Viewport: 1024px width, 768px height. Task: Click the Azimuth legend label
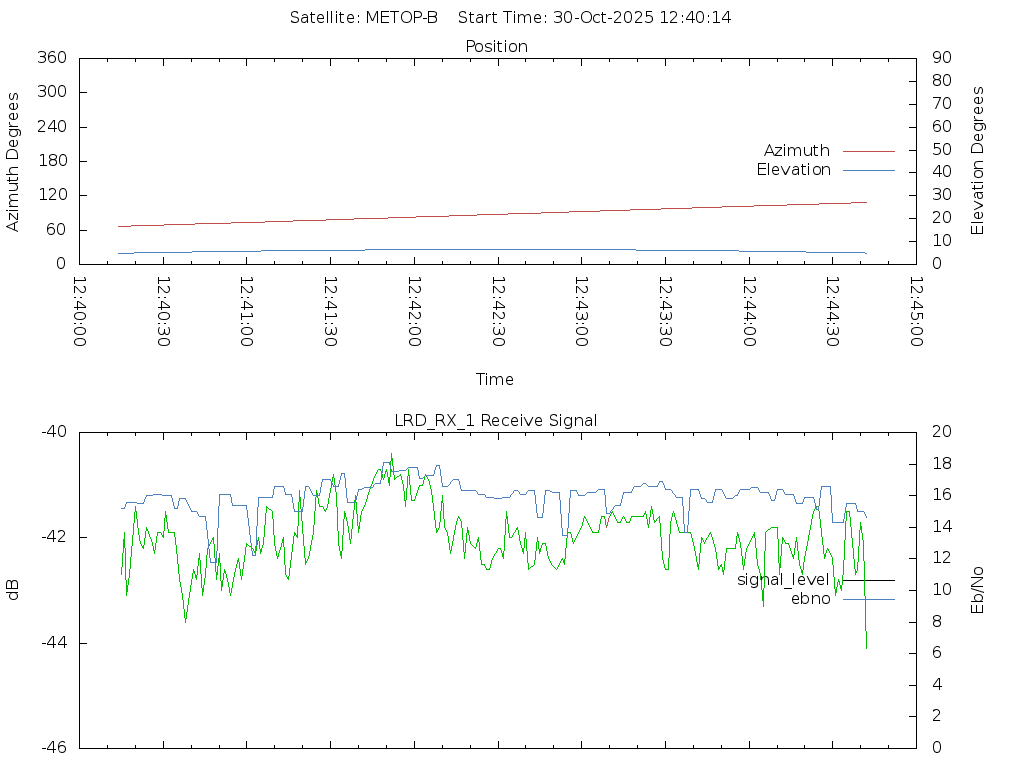pos(796,150)
